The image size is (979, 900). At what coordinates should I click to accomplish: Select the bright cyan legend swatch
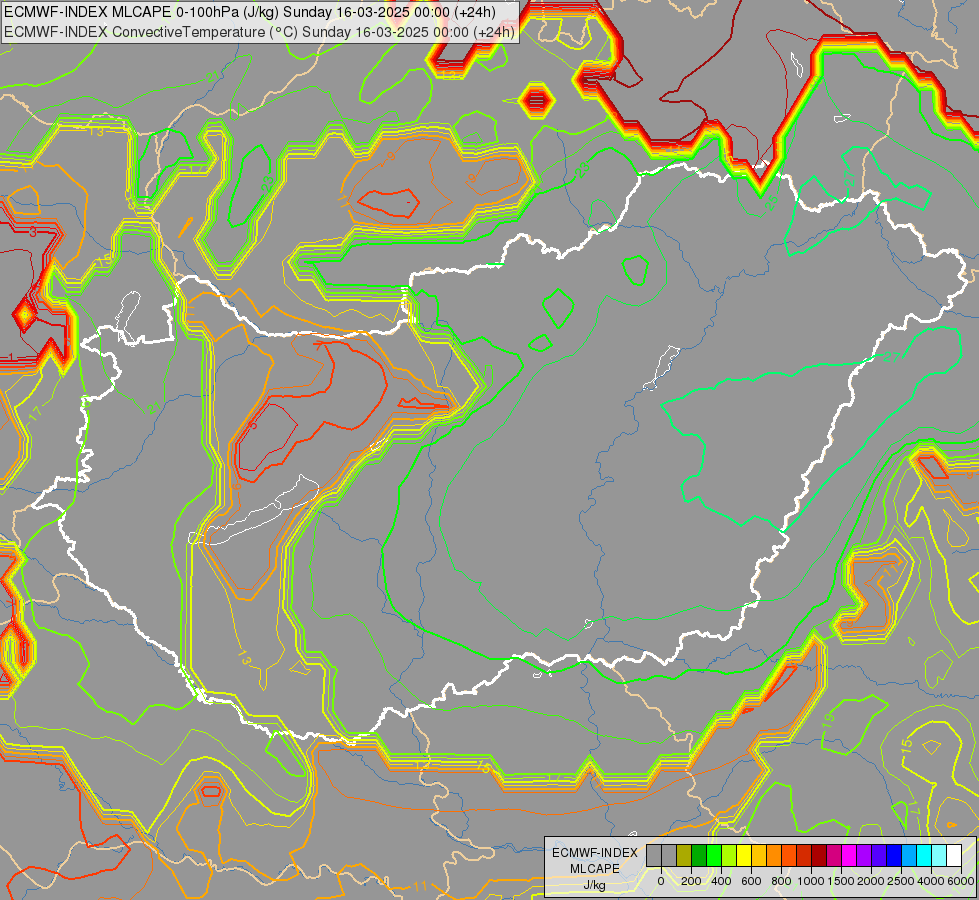(x=925, y=855)
